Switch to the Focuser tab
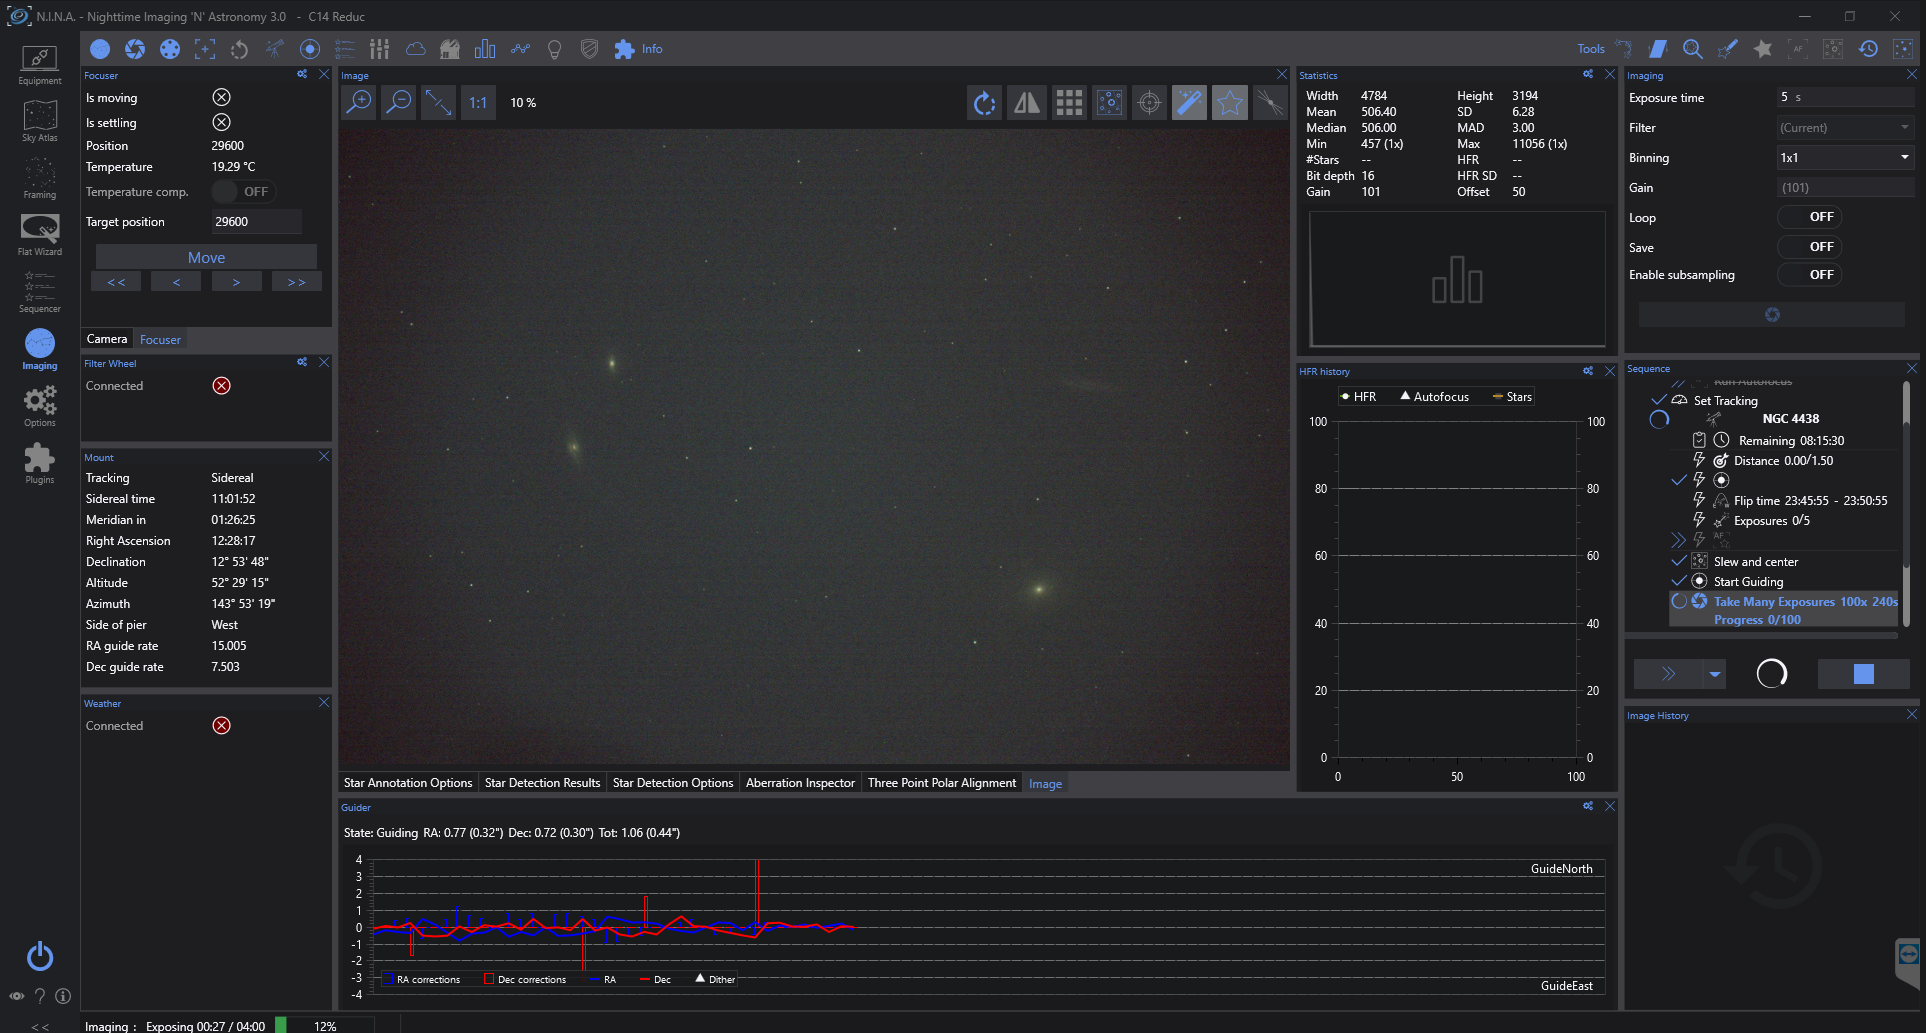Viewport: 1926px width, 1033px height. [x=160, y=340]
